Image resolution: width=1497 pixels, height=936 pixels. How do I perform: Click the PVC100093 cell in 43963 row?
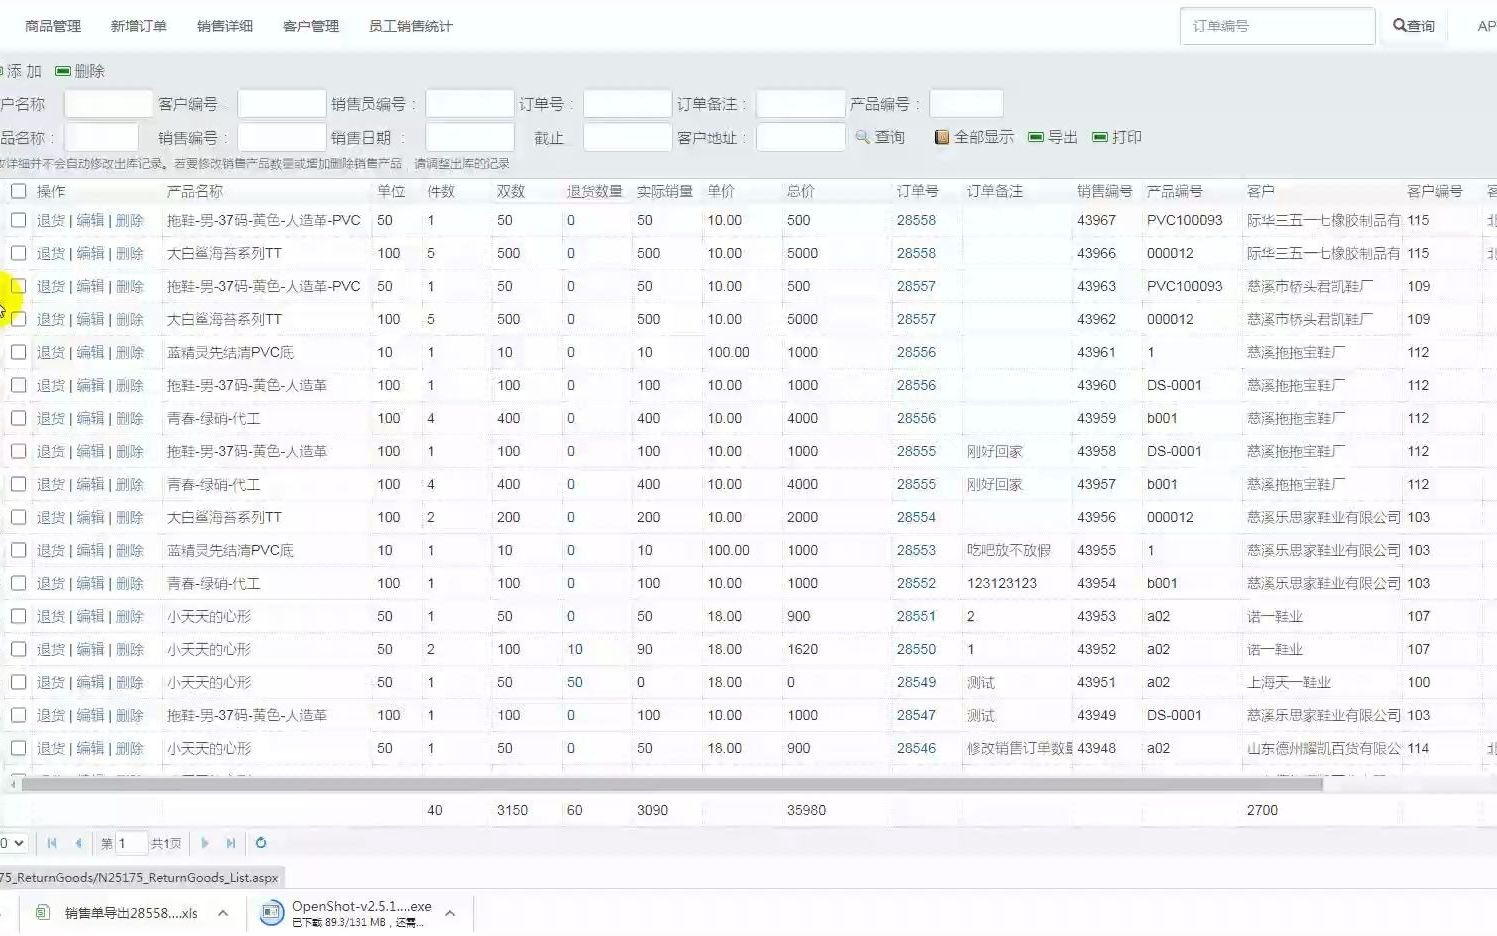[x=1185, y=286]
